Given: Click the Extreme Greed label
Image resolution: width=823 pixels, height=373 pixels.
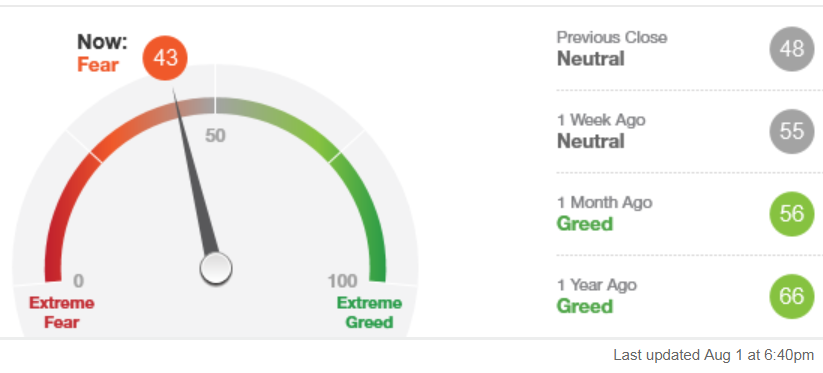Looking at the screenshot, I should click(370, 313).
